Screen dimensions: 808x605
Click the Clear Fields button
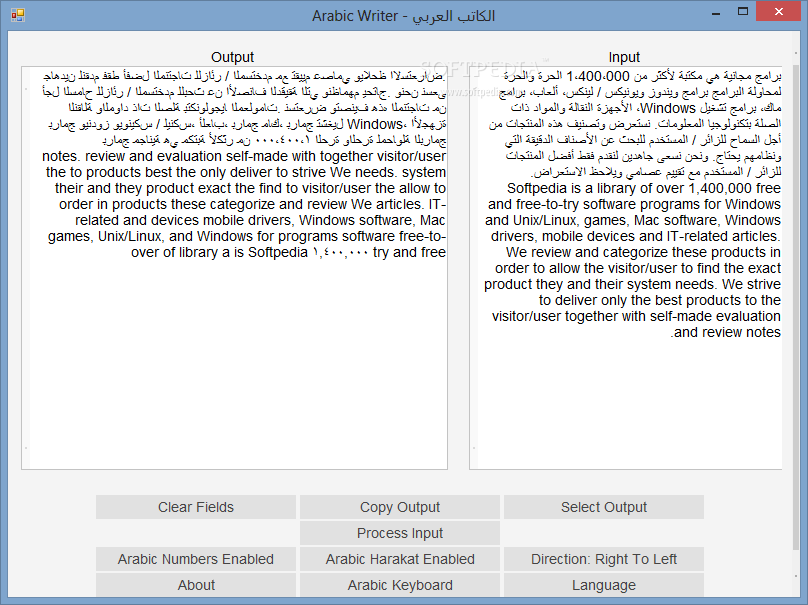click(x=196, y=507)
